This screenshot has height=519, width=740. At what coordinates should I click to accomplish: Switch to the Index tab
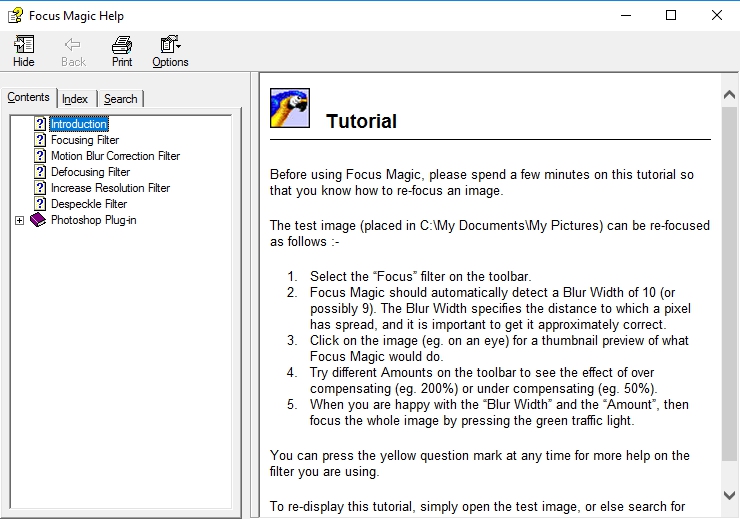pyautogui.click(x=75, y=99)
